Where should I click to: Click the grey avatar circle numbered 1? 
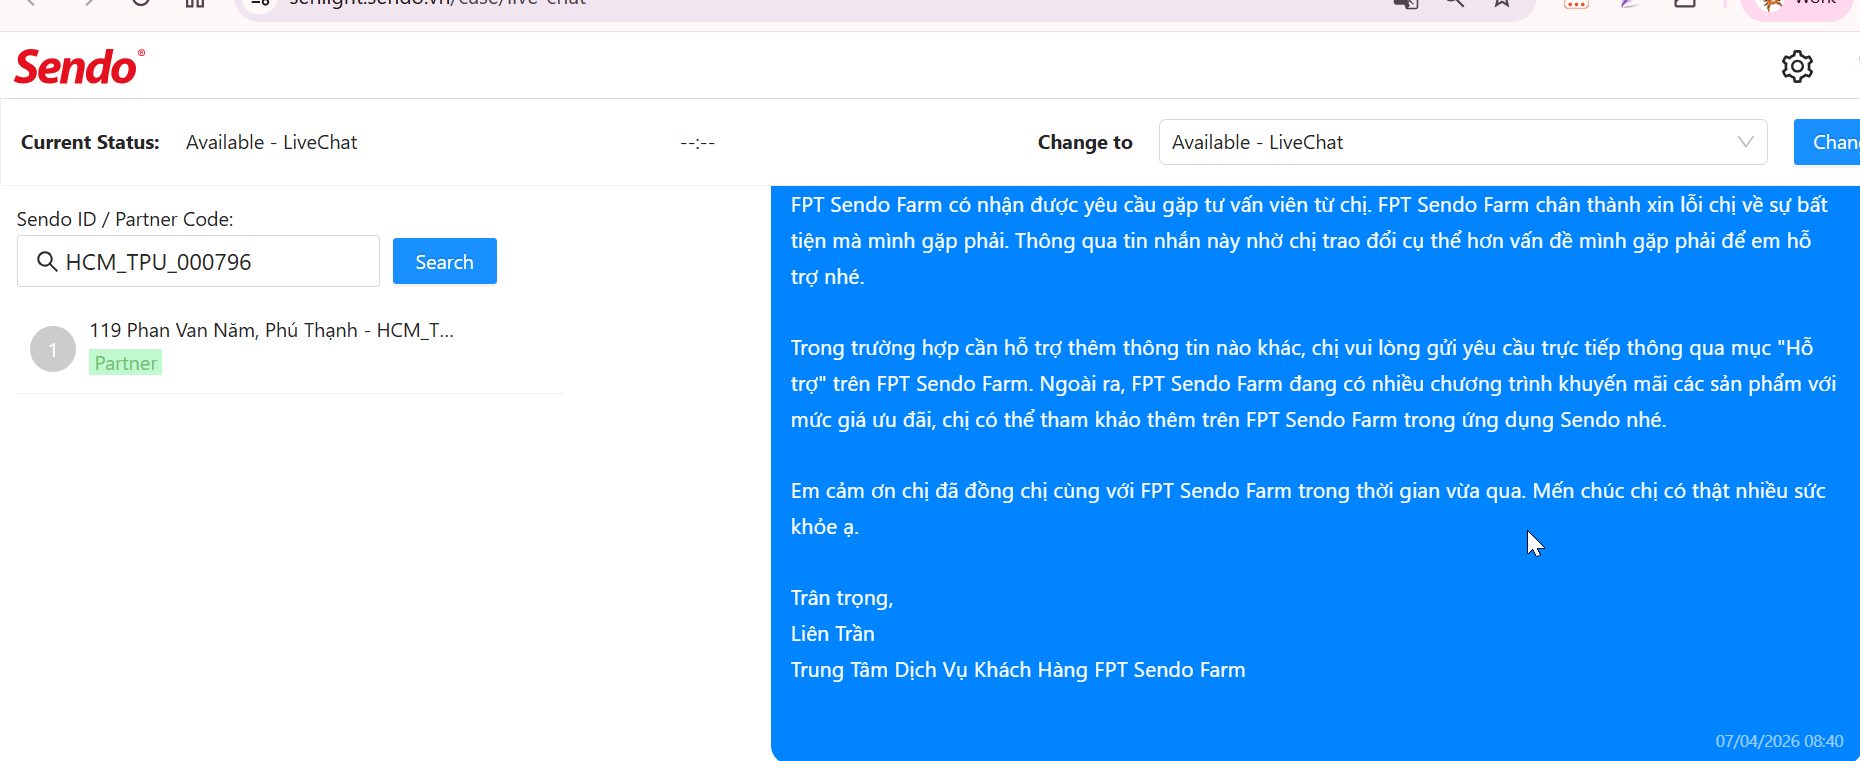click(x=53, y=349)
